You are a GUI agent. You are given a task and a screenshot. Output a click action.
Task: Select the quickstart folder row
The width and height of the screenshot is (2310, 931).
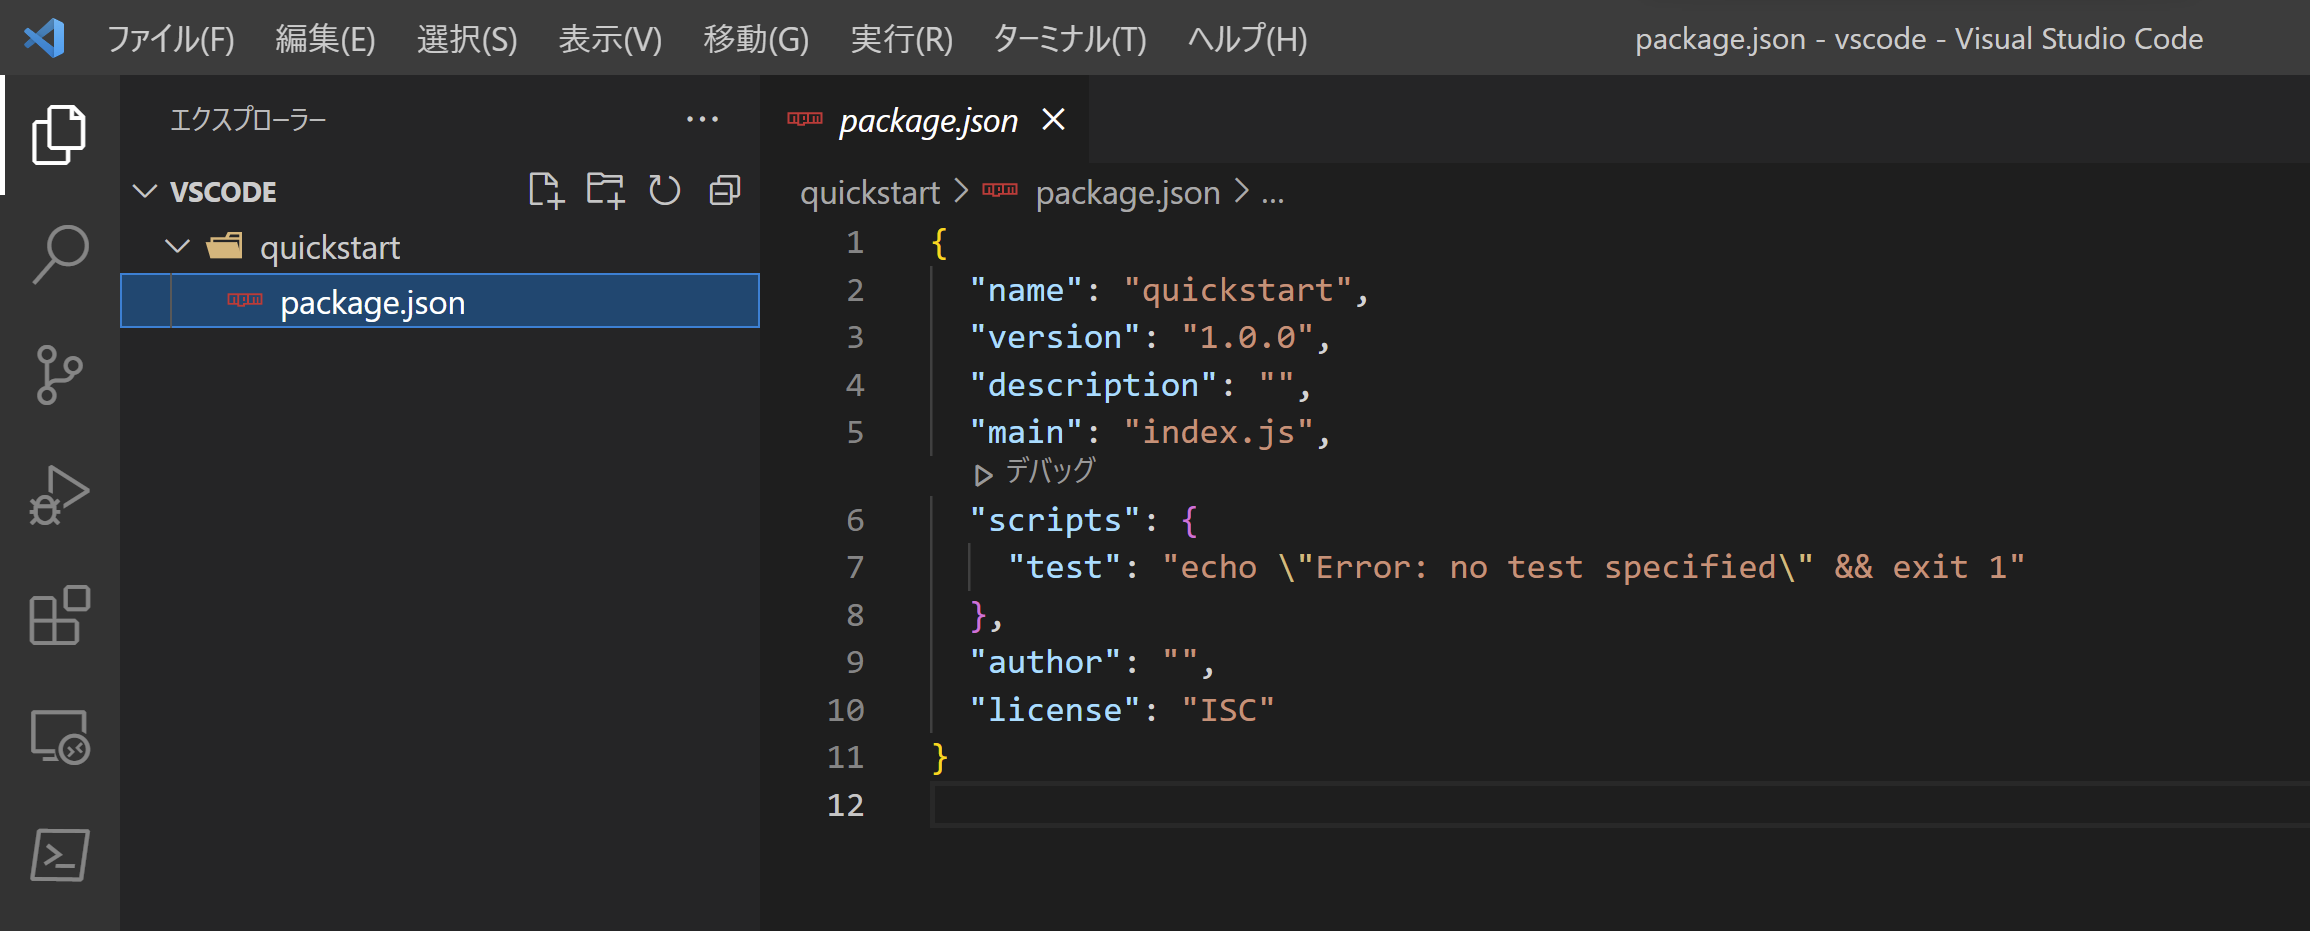click(x=440, y=246)
